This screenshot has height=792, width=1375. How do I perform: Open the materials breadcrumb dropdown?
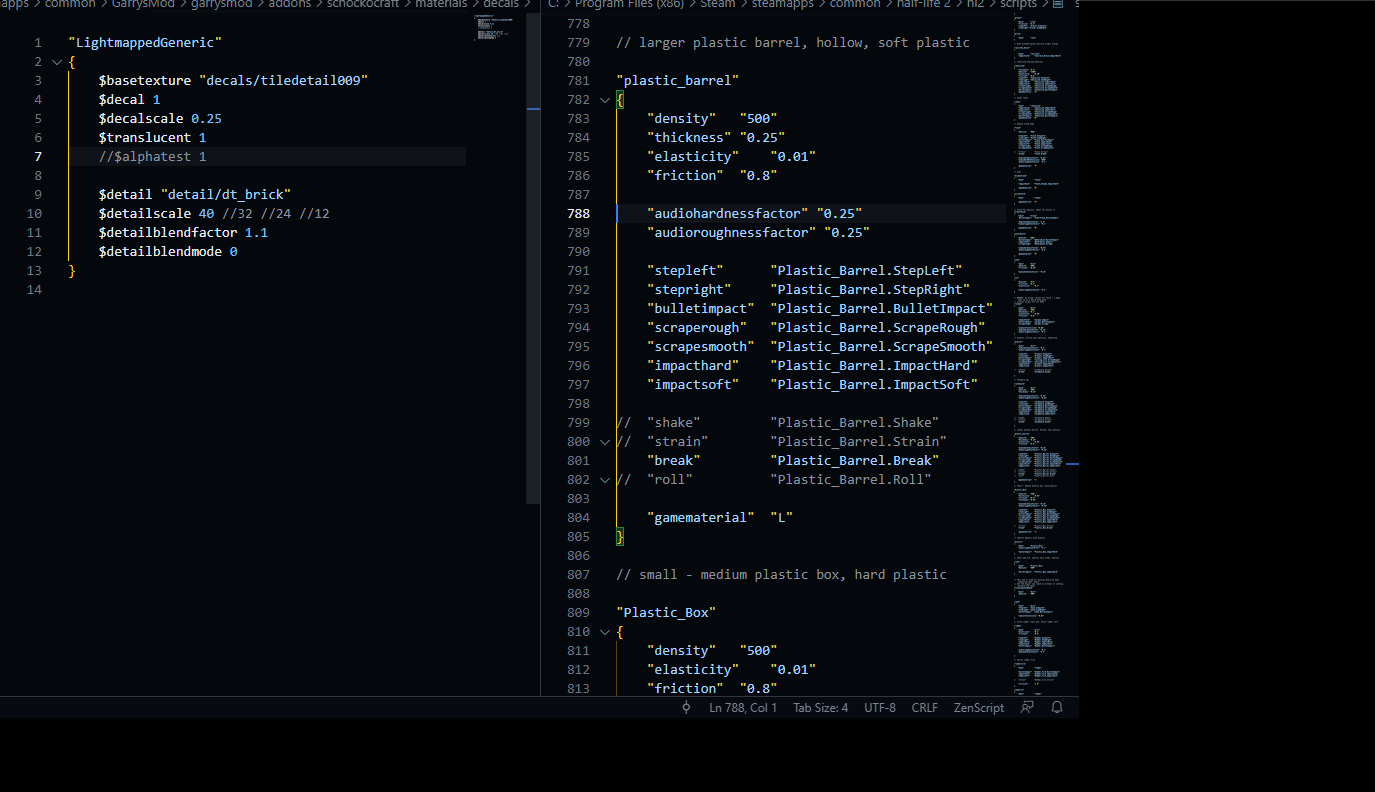(x=441, y=4)
